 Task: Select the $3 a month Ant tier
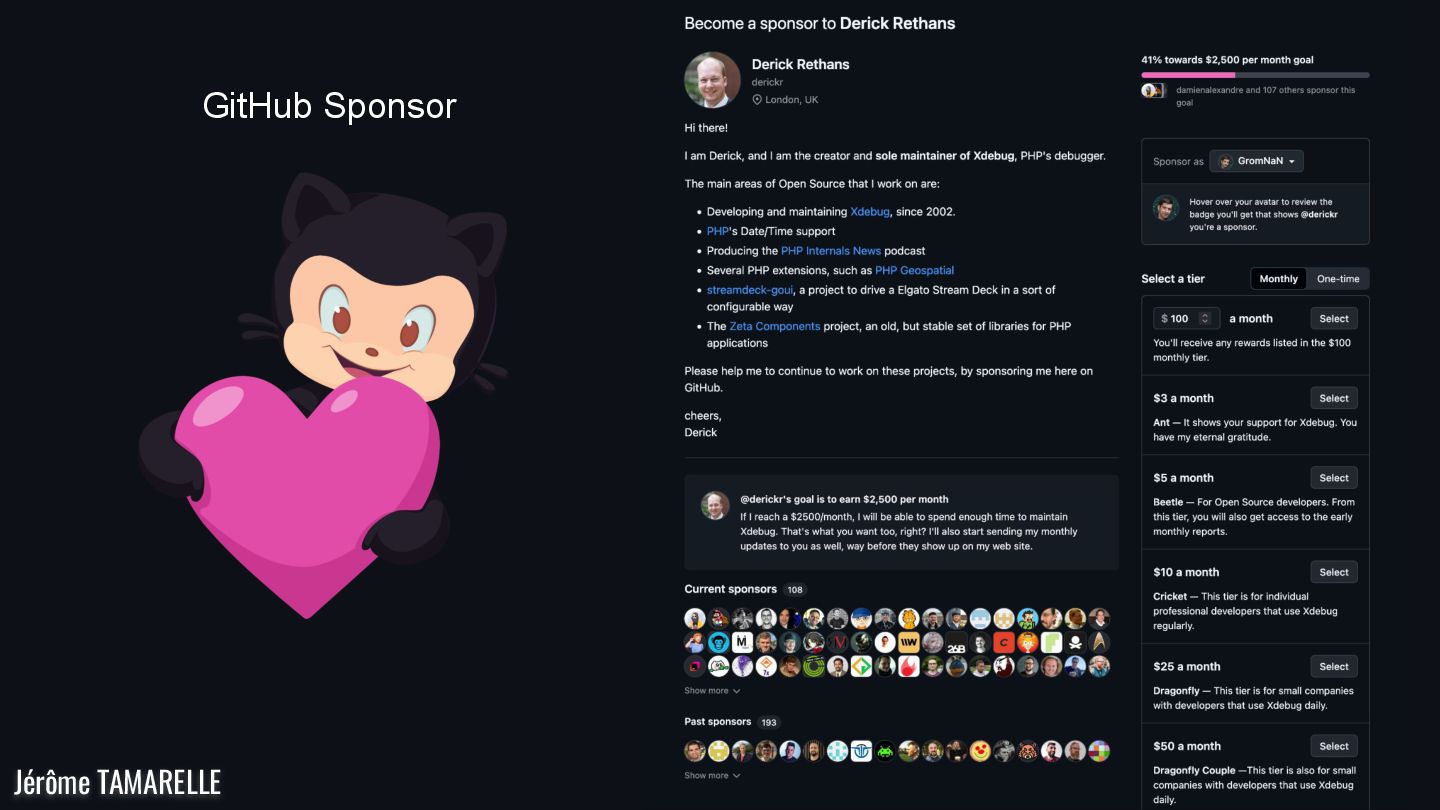tap(1334, 398)
